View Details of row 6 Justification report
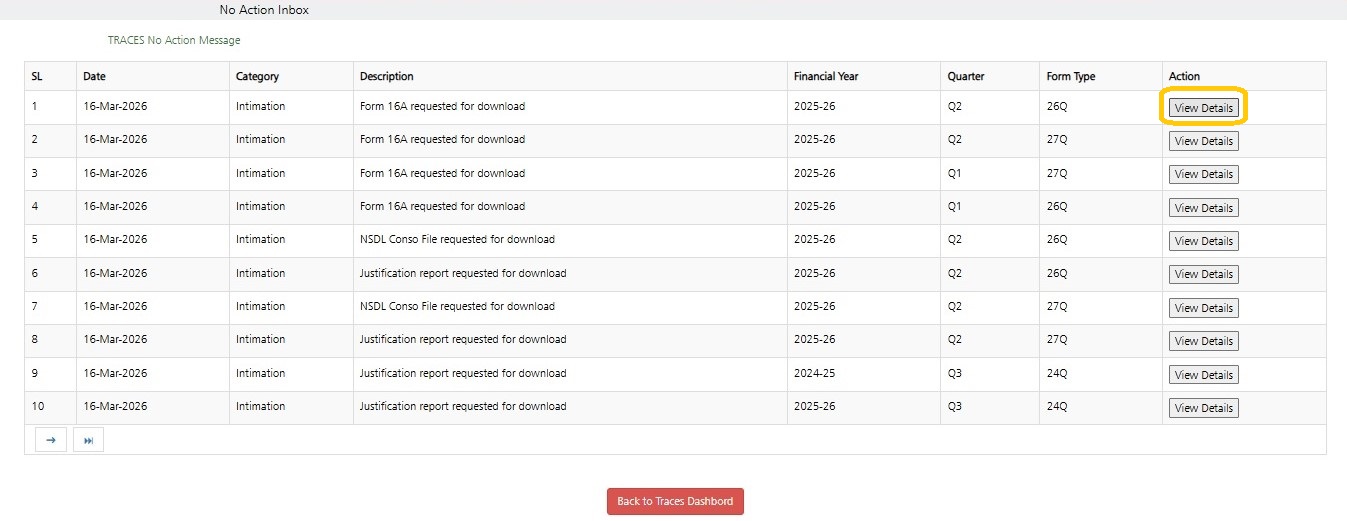The height and width of the screenshot is (521, 1347). coord(1203,274)
